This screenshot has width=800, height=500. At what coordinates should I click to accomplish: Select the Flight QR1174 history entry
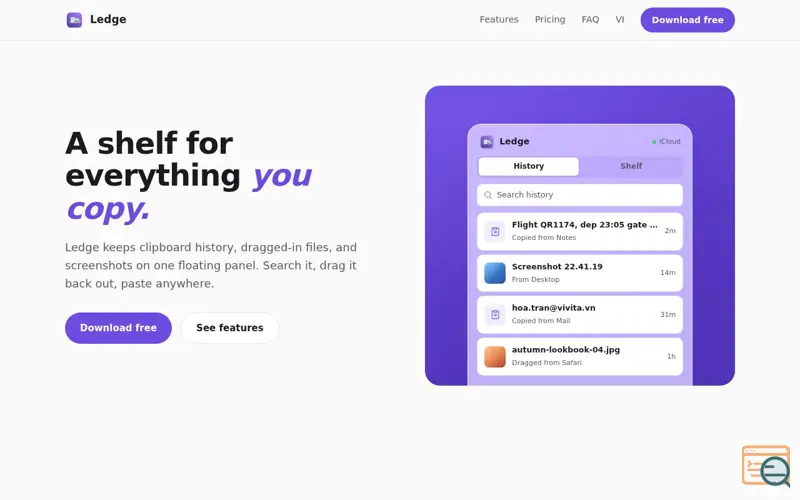point(580,231)
